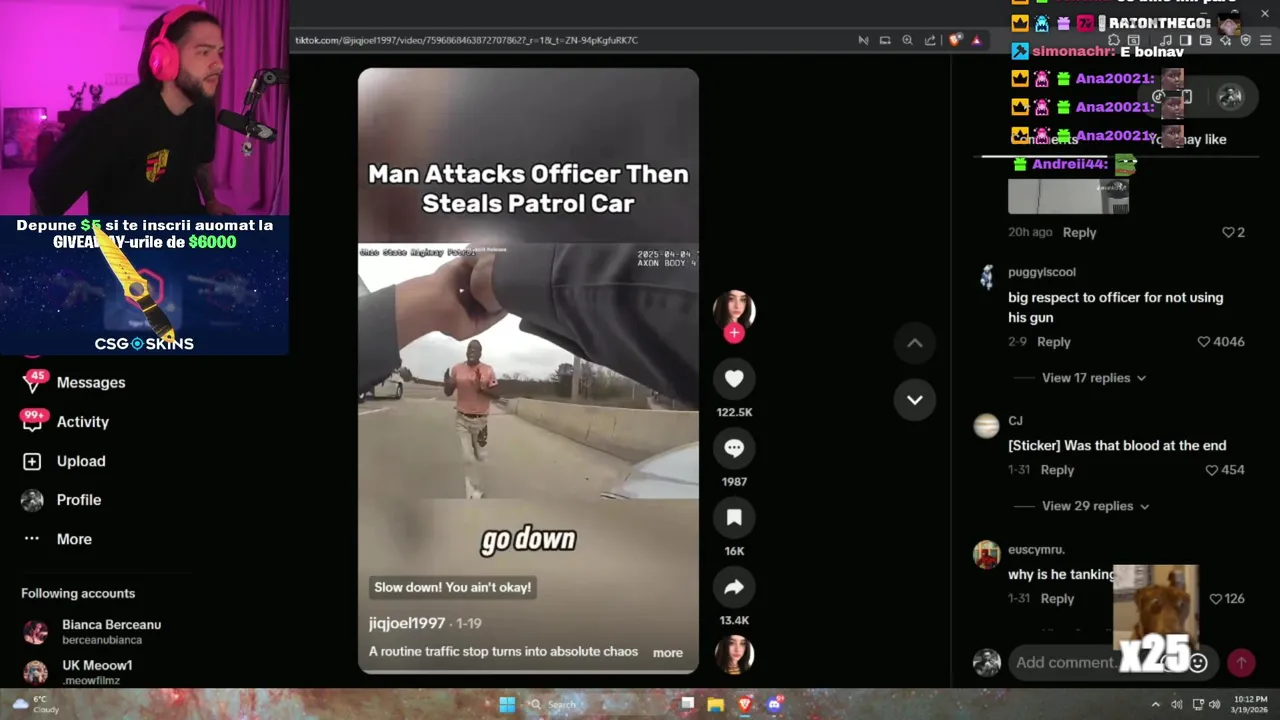The image size is (1280, 720).
Task: Reply to puggyiscool's comment
Action: [x=1054, y=342]
